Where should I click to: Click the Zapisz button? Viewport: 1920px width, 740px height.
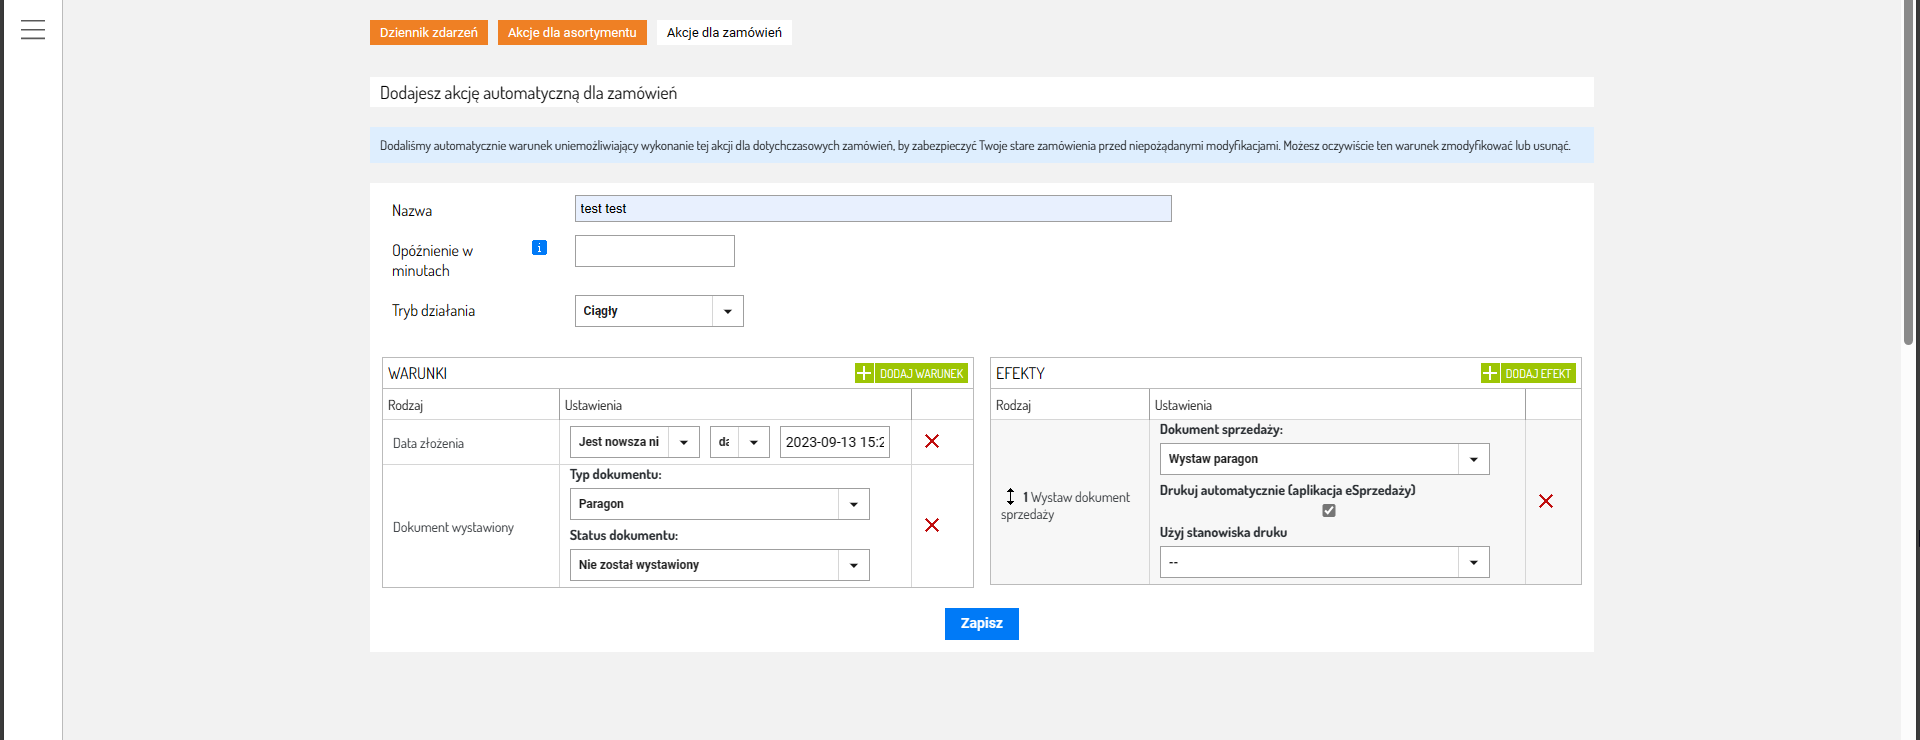[x=981, y=623]
